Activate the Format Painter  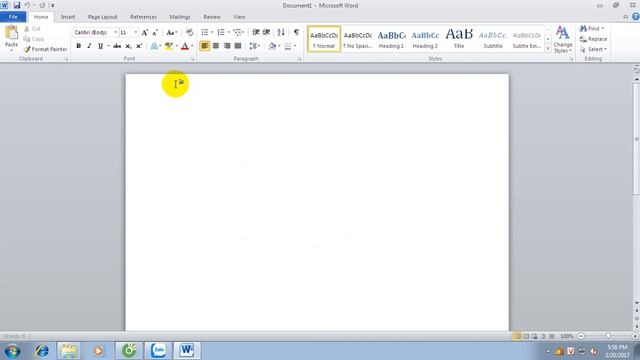(x=45, y=49)
